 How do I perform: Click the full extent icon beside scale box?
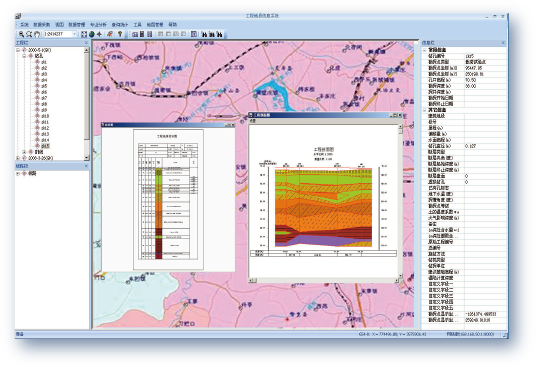click(x=84, y=34)
